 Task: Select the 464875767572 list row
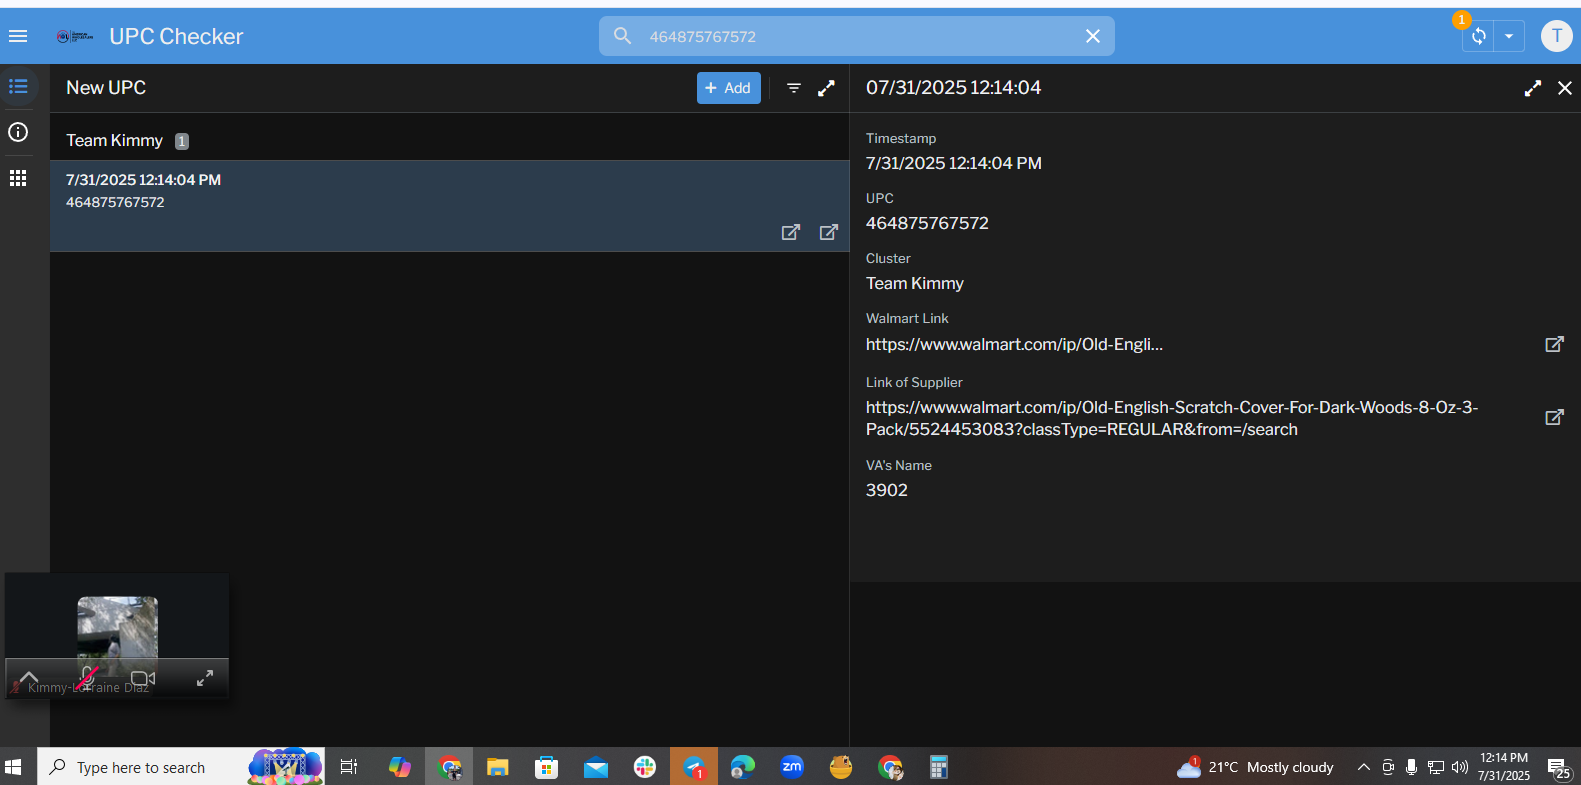coord(450,206)
